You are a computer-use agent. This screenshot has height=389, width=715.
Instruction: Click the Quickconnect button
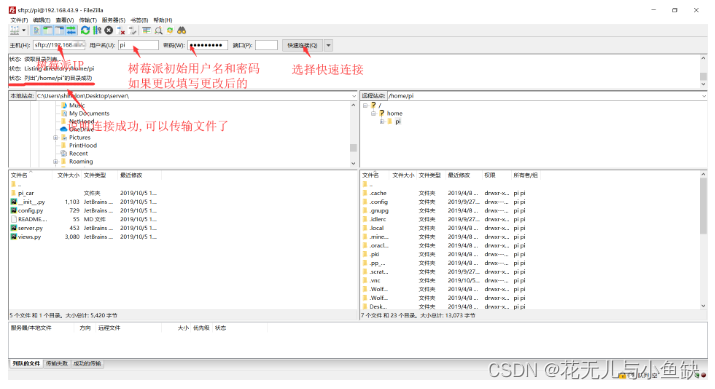[x=302, y=45]
